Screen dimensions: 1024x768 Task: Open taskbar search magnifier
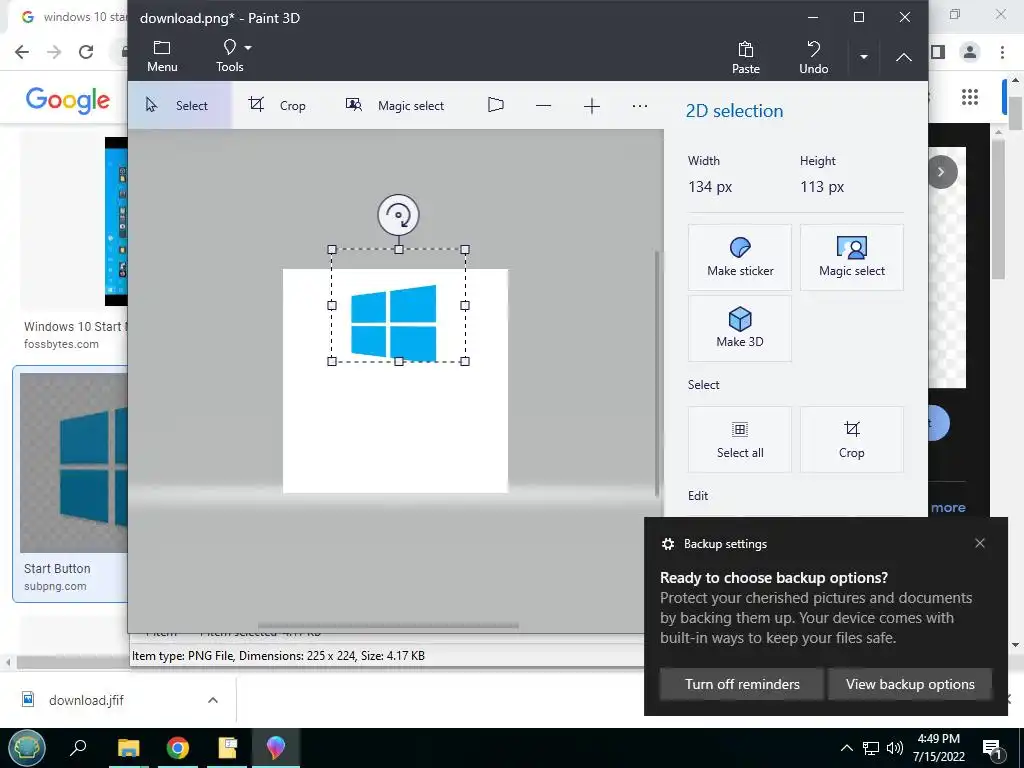pos(78,747)
